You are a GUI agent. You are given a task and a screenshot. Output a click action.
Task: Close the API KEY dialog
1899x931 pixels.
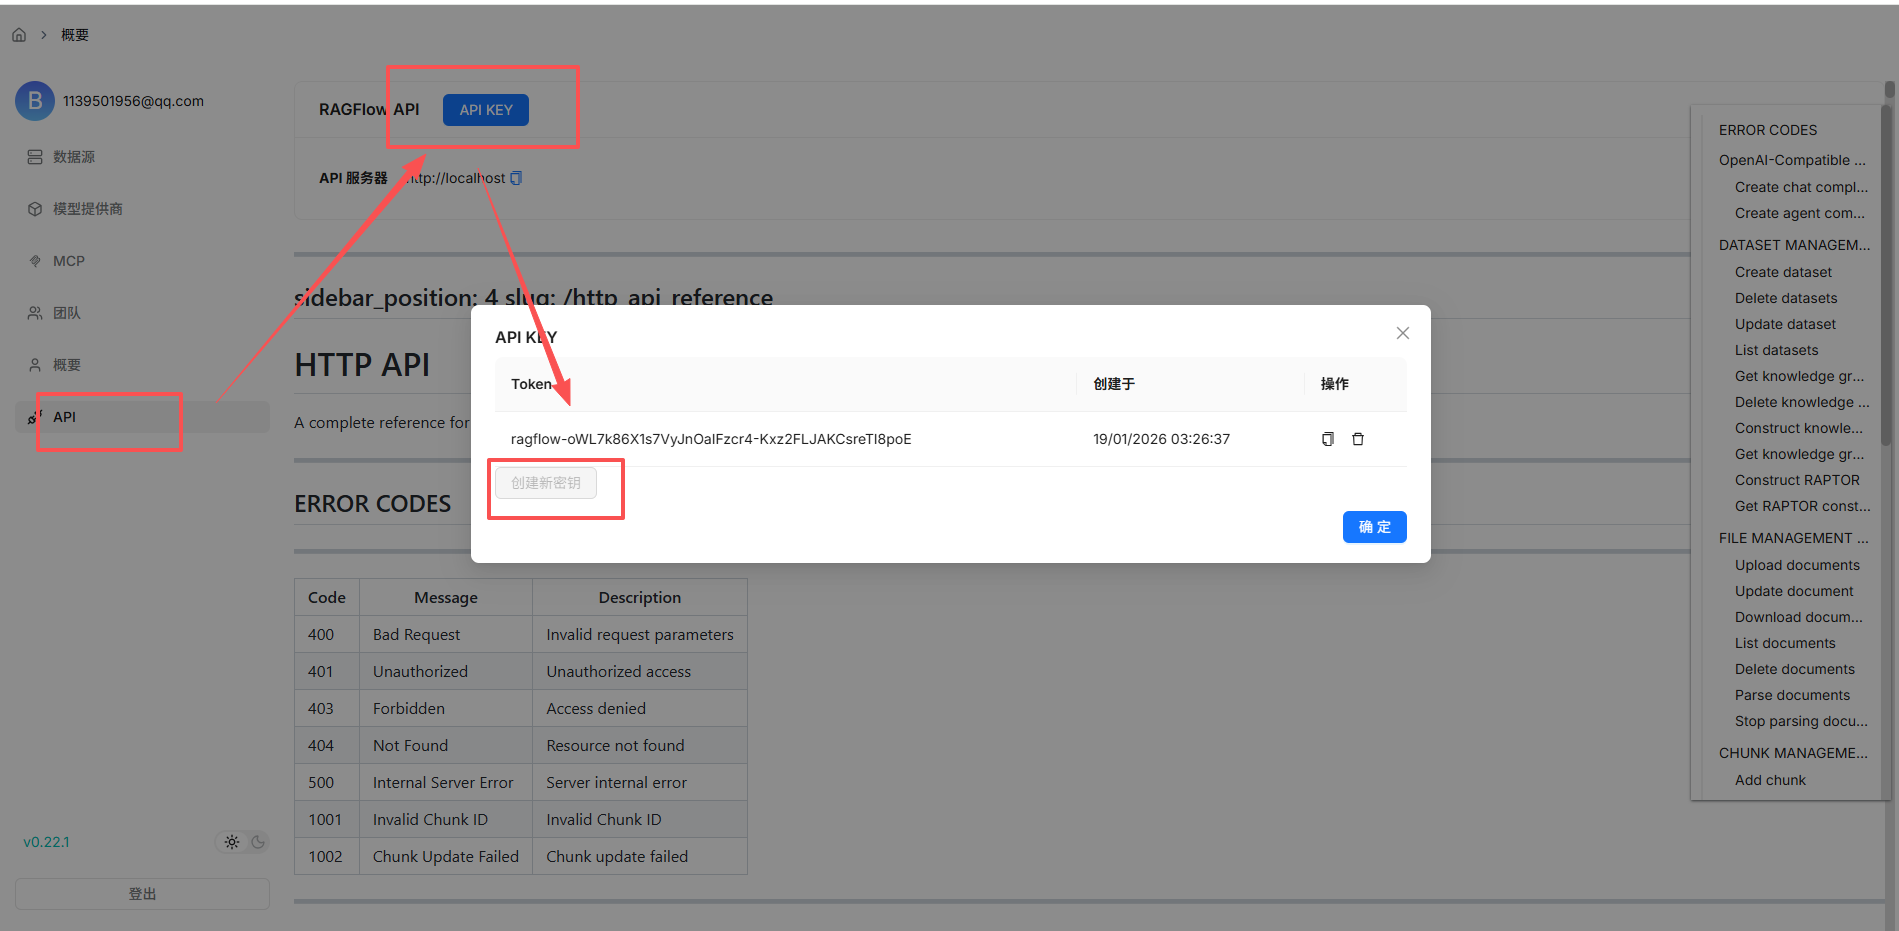point(1403,333)
